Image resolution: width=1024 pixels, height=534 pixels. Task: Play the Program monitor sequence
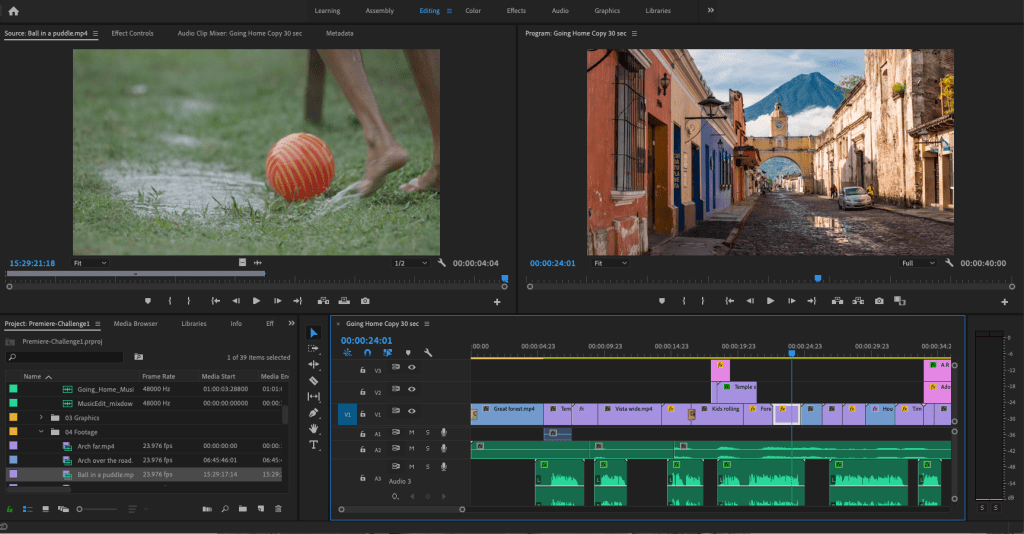770,301
